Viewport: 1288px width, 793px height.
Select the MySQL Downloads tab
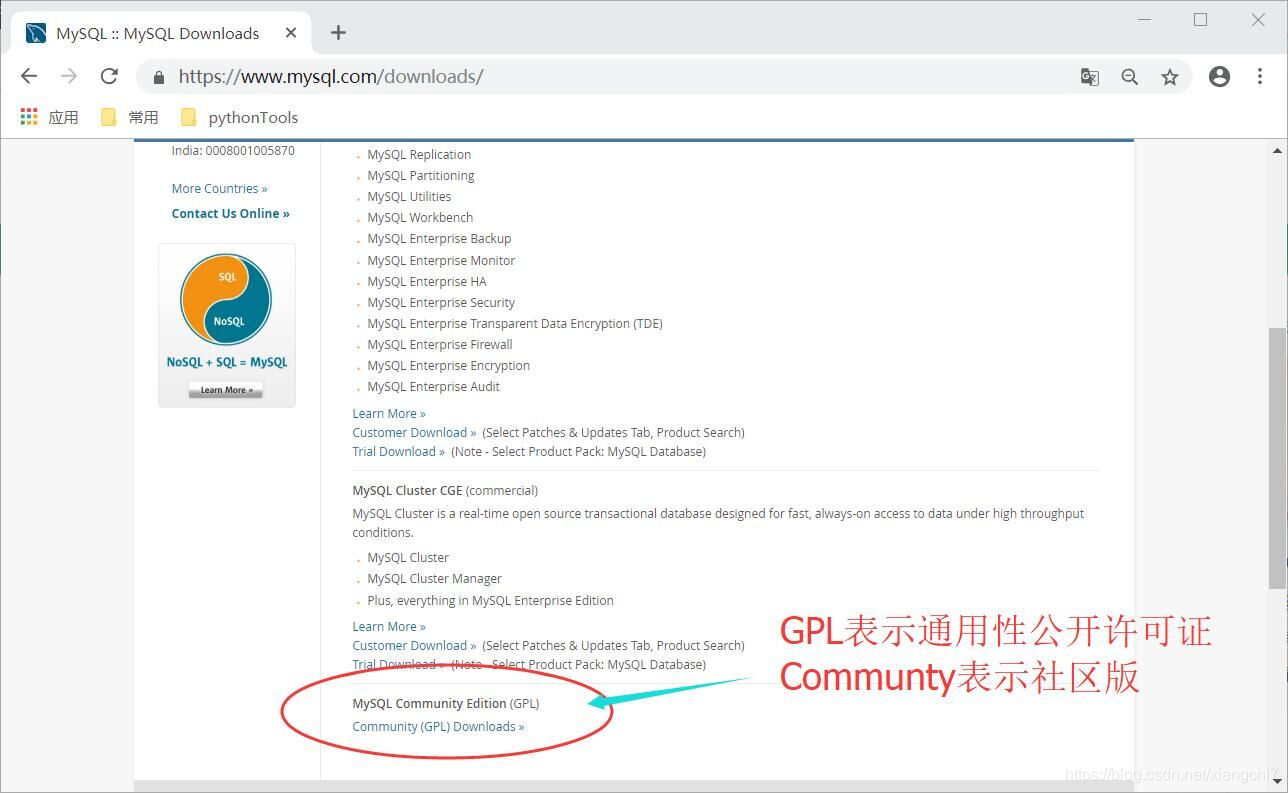160,33
